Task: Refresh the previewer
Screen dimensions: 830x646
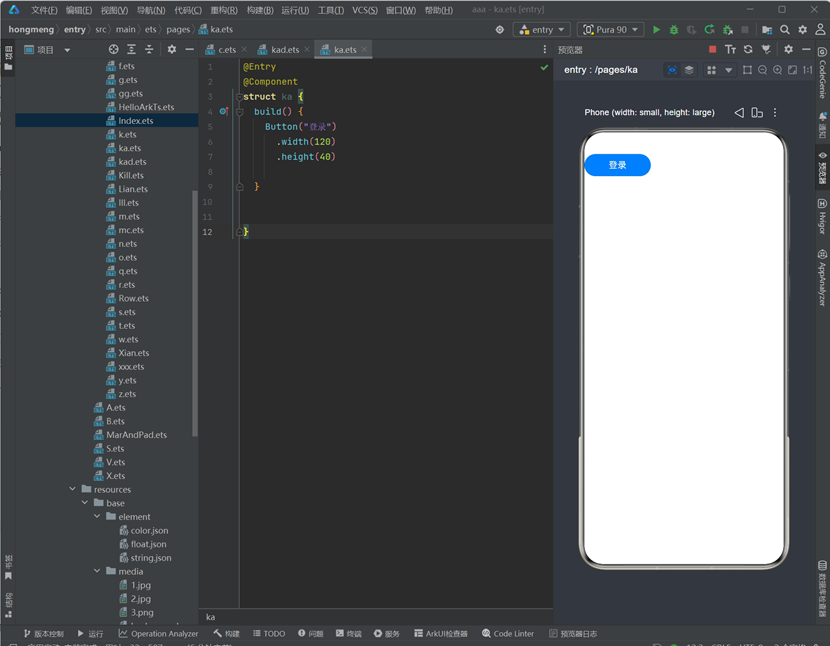Action: click(x=748, y=49)
